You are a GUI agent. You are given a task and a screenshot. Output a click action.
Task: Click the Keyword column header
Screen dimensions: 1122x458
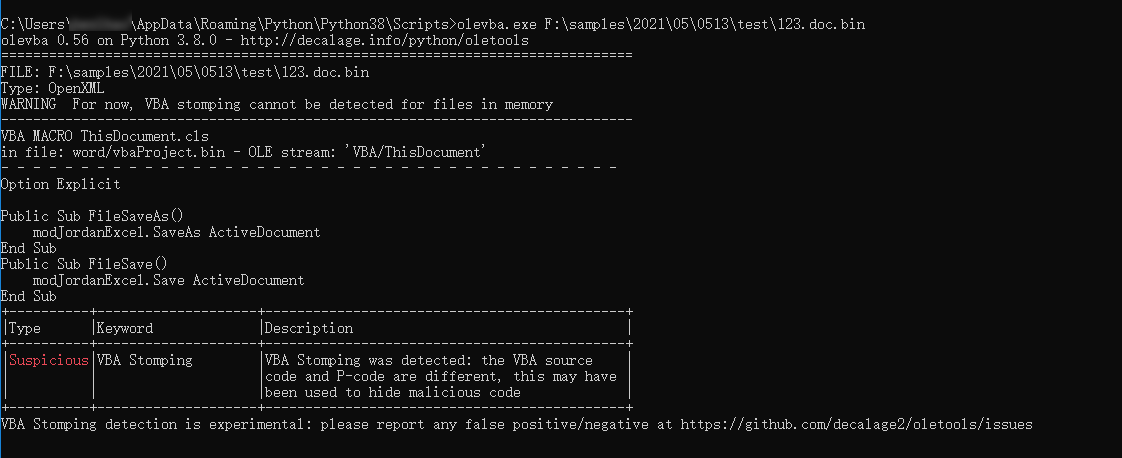pos(125,328)
